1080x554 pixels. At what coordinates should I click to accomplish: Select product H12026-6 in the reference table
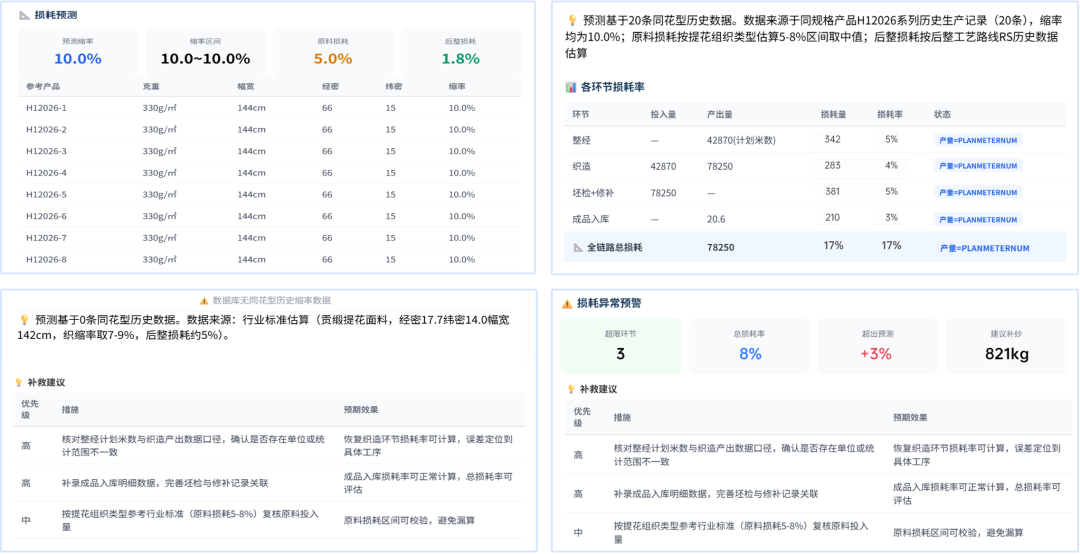(46, 216)
